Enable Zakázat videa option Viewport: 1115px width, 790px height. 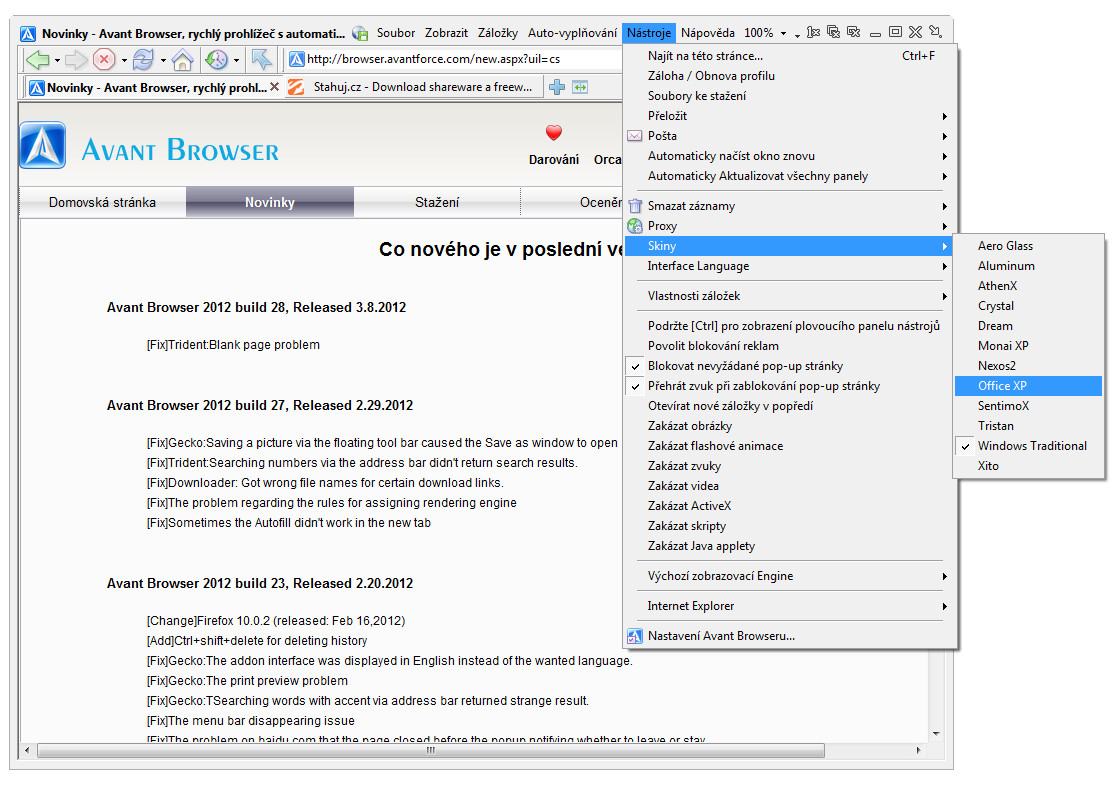790,486
